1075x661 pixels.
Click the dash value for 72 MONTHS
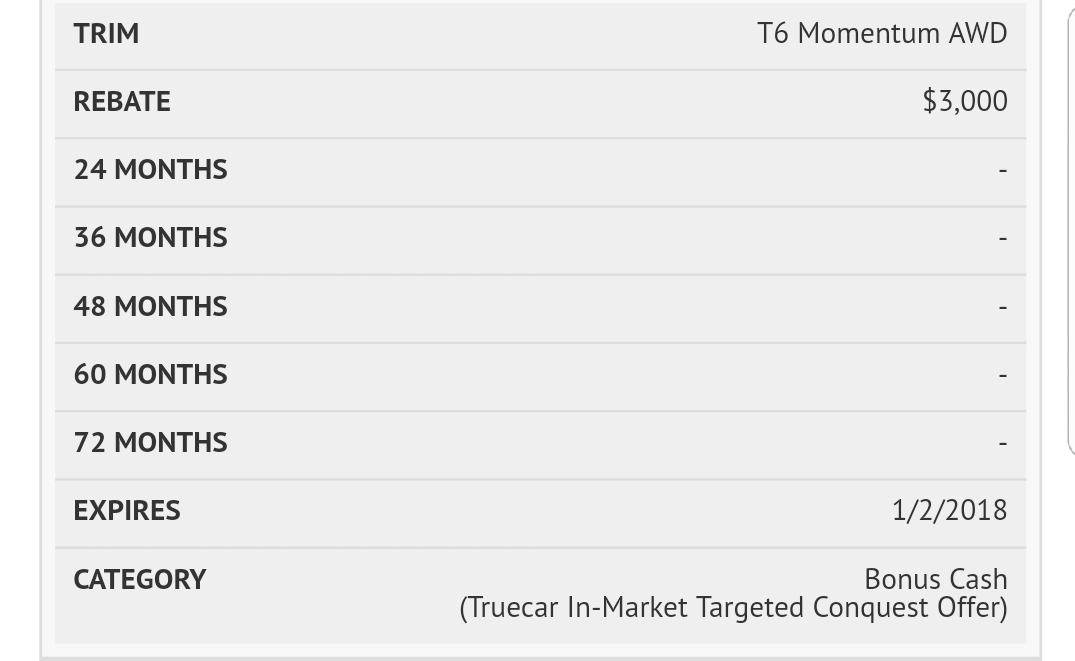point(1003,443)
